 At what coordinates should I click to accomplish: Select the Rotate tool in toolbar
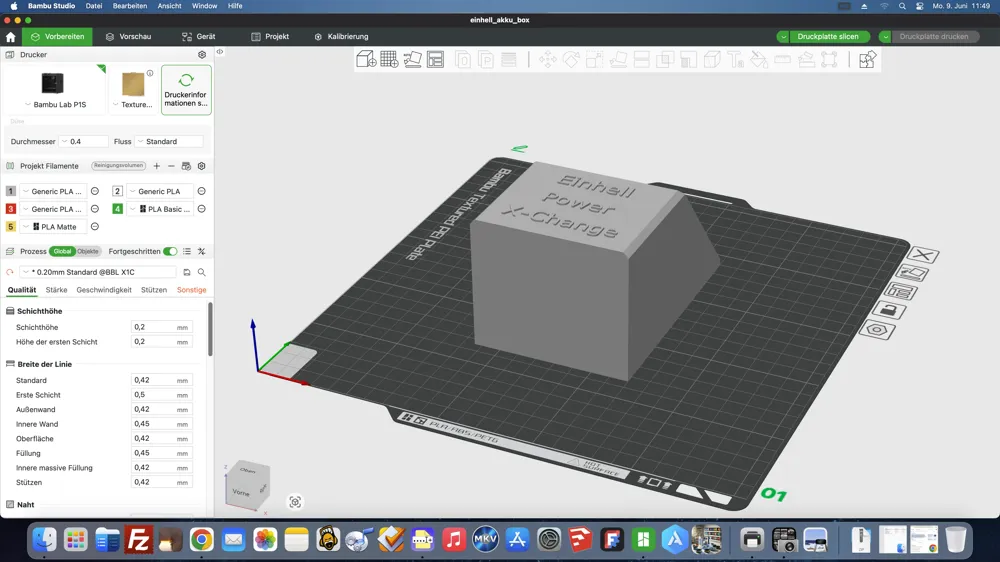[571, 59]
